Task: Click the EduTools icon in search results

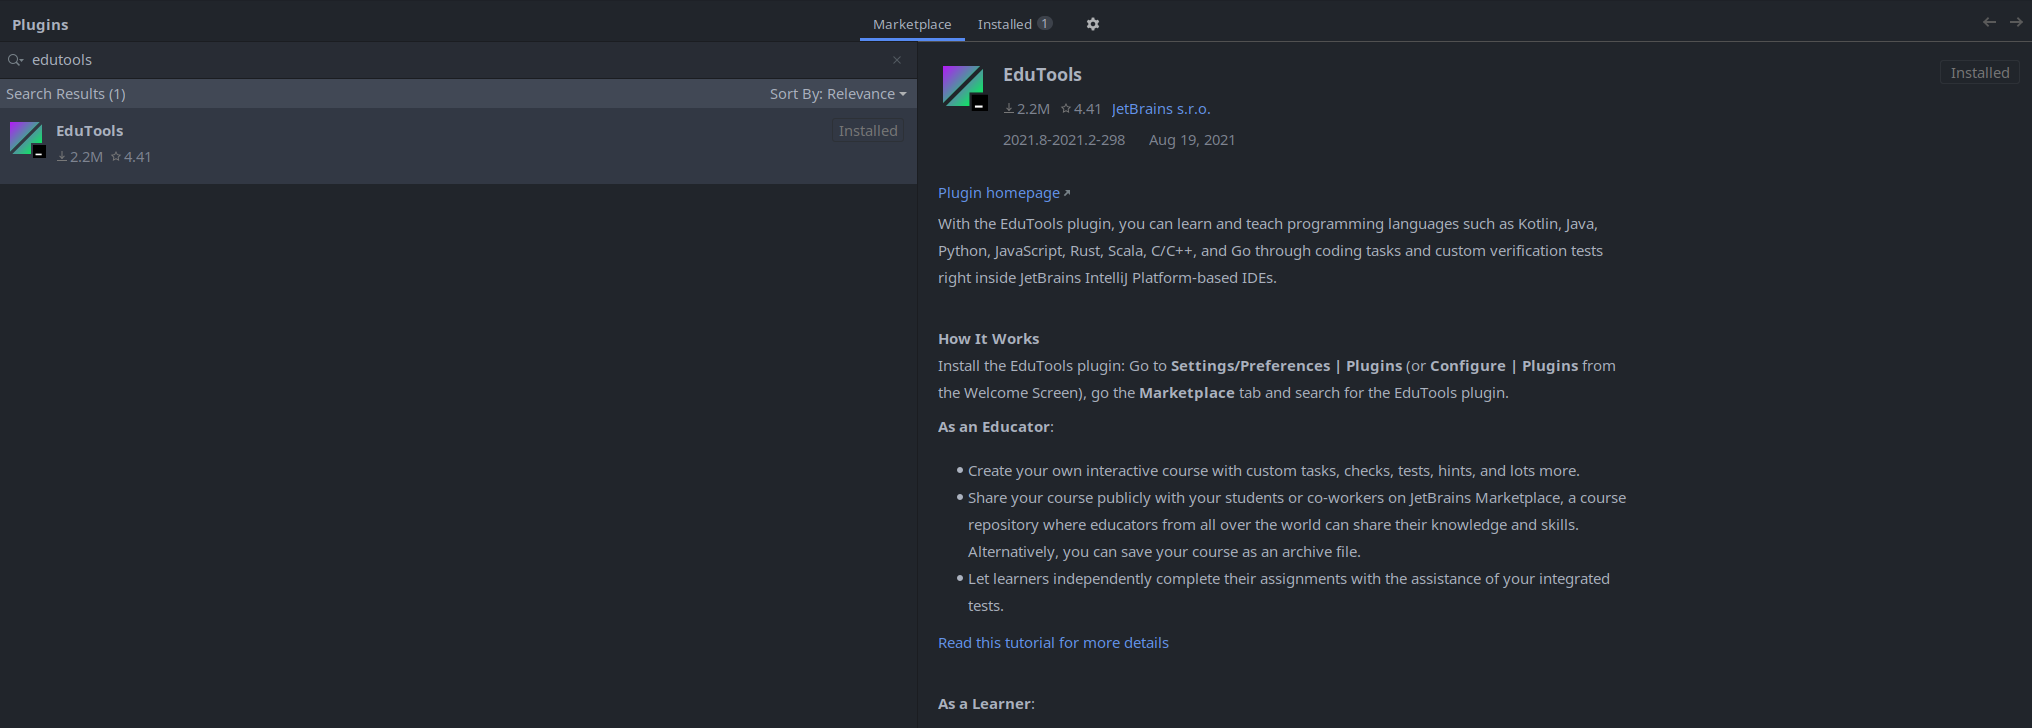Action: tap(27, 139)
